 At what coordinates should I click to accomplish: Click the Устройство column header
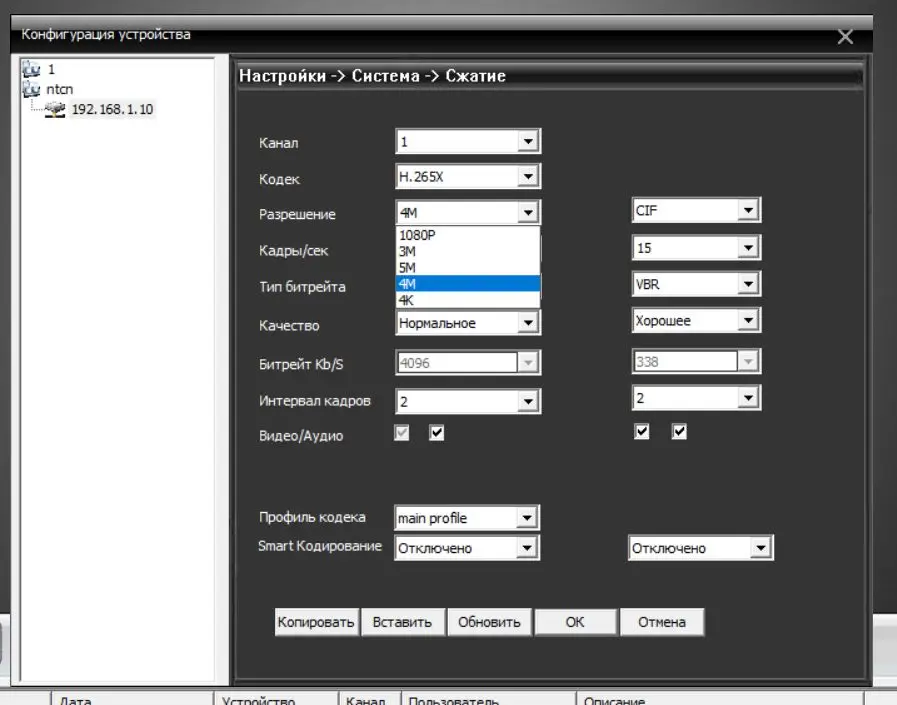[276, 699]
